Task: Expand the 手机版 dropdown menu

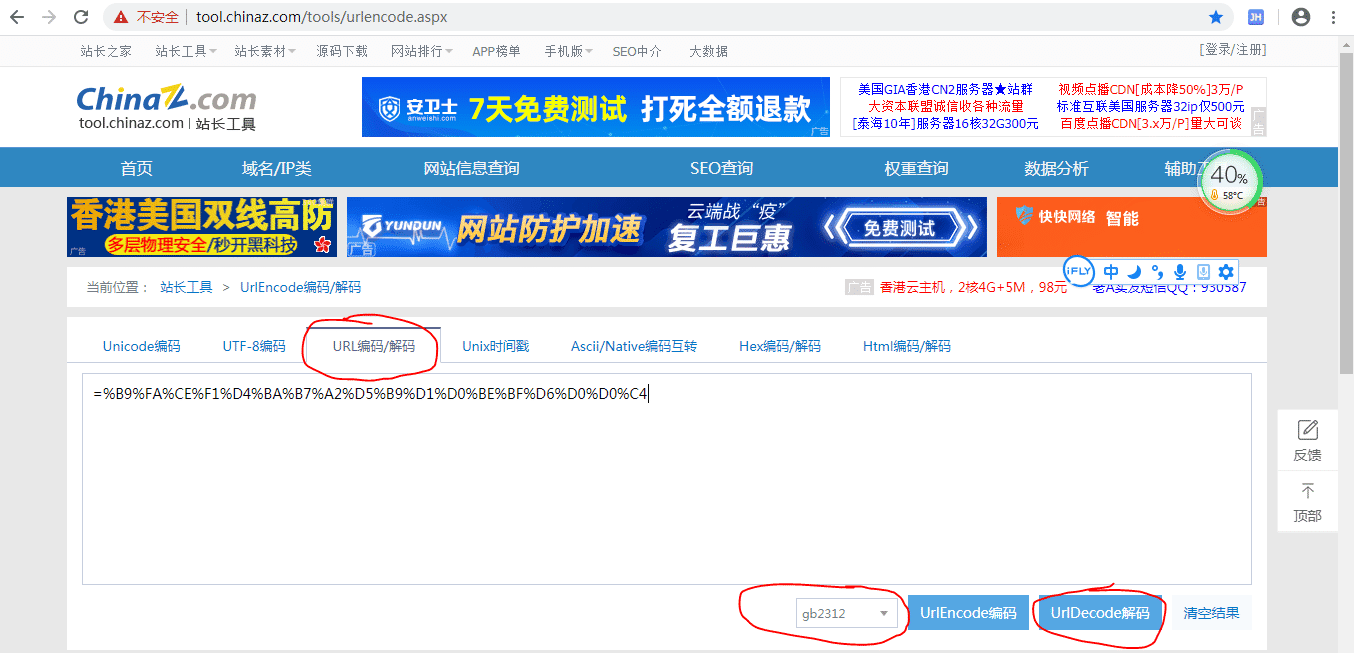Action: [x=567, y=51]
